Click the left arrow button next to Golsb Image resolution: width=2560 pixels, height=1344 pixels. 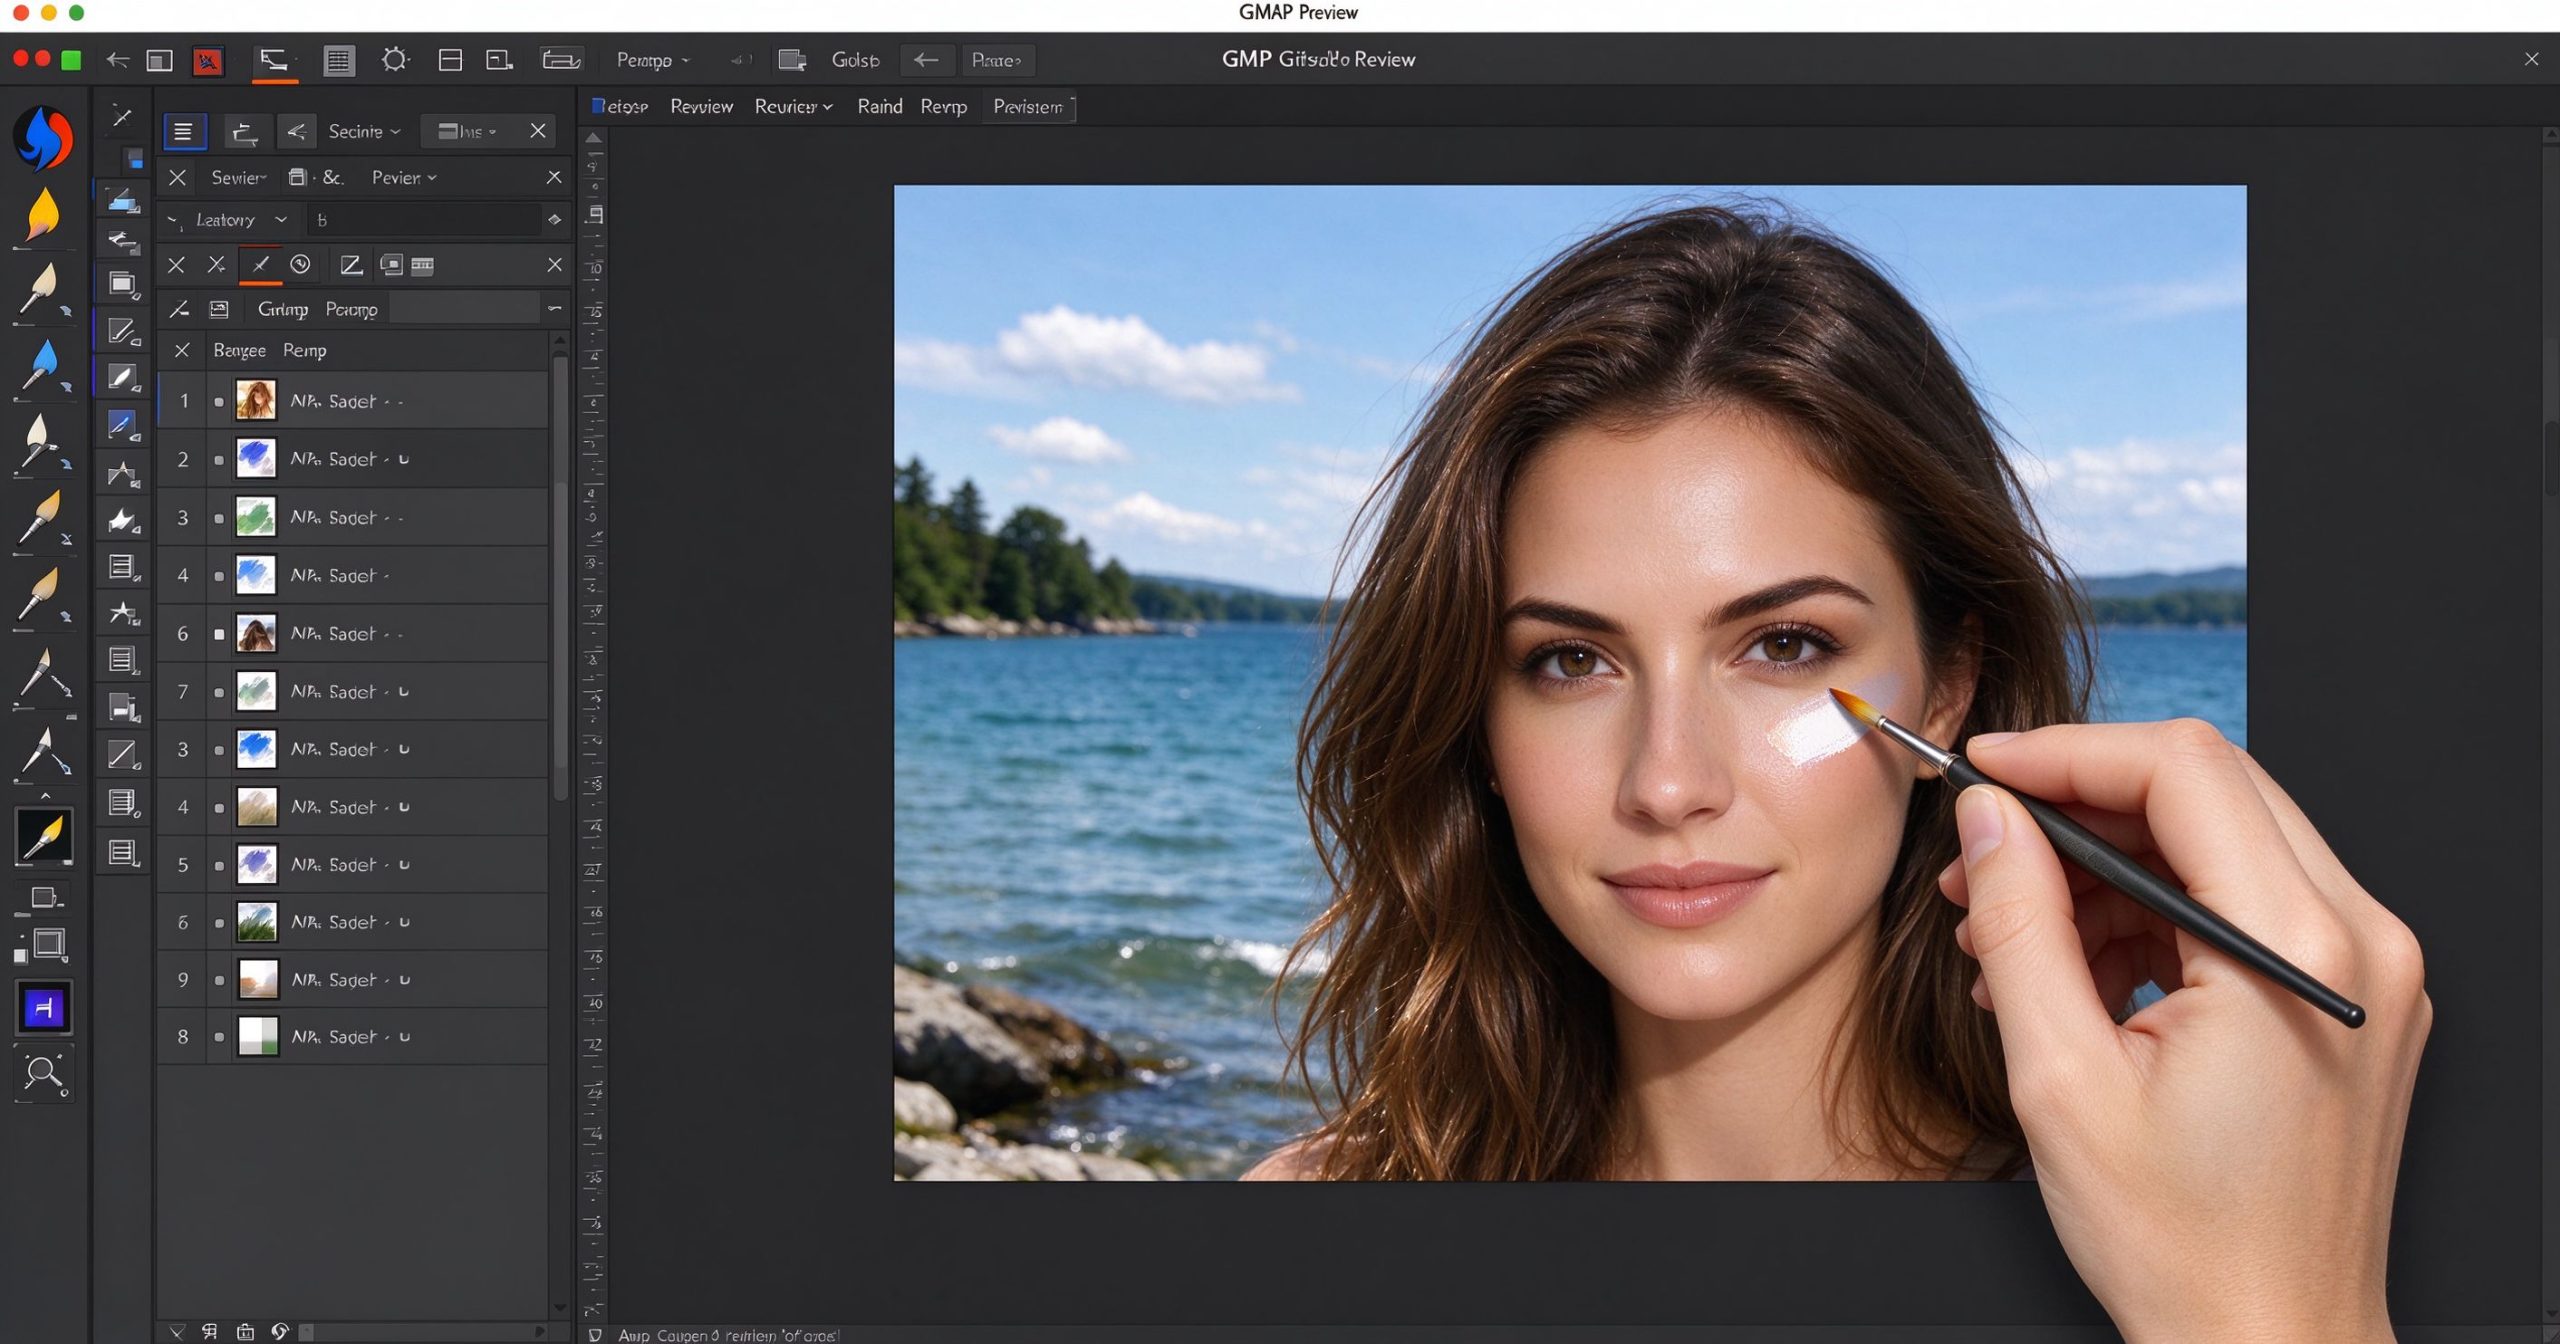pyautogui.click(x=926, y=60)
